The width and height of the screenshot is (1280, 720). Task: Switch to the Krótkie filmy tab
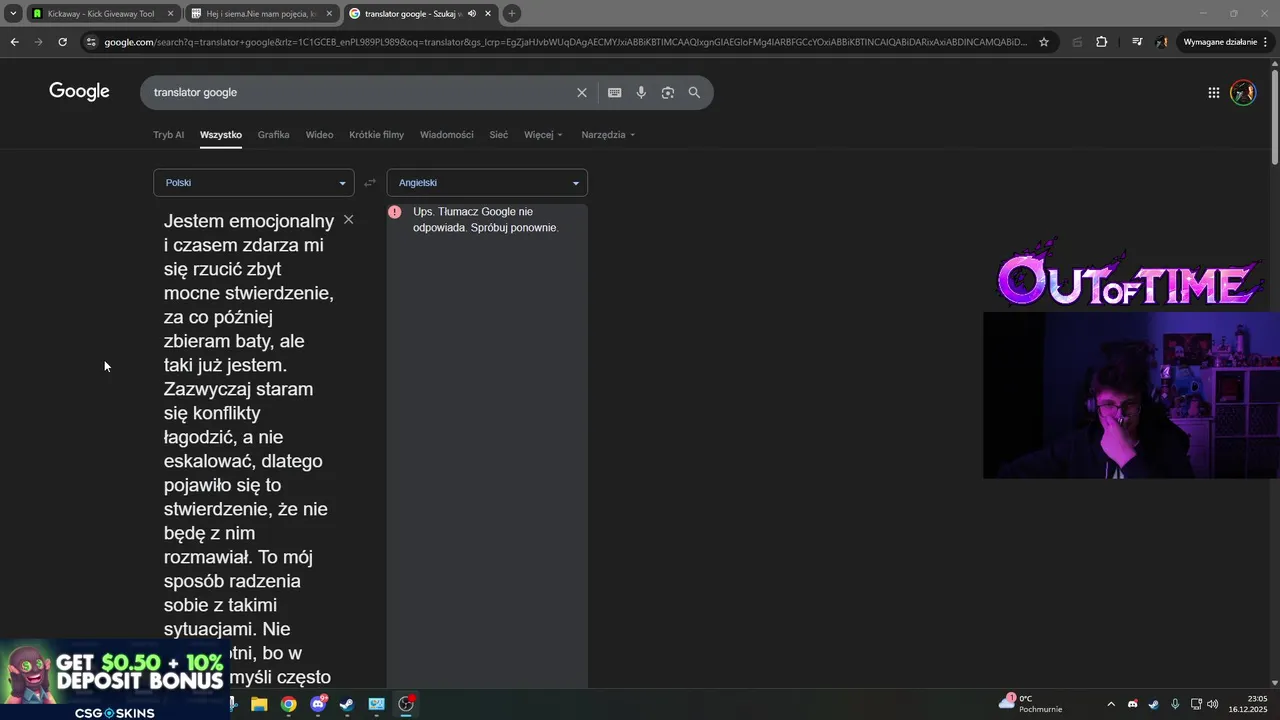click(376, 135)
